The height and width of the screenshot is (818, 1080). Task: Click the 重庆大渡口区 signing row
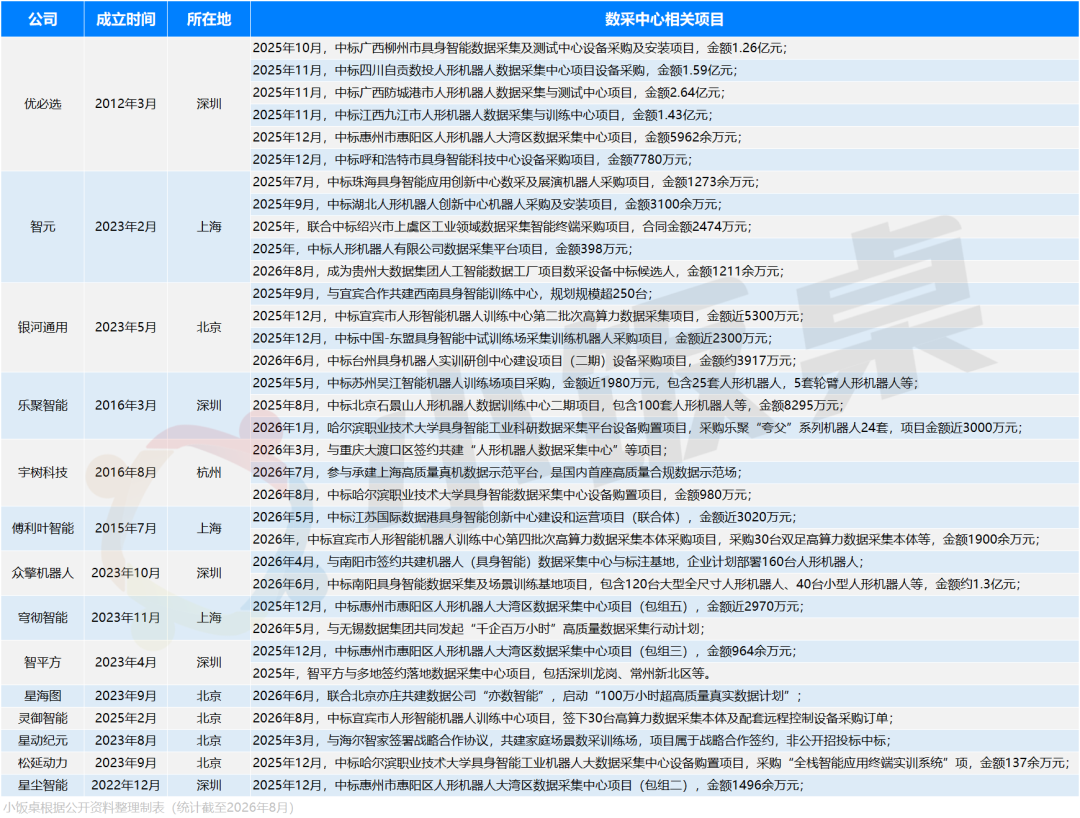tap(665, 450)
